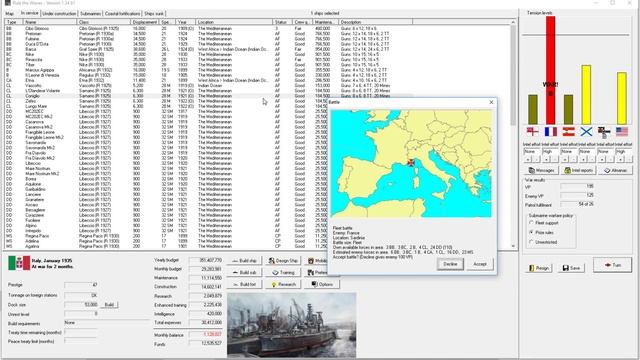Advance the game with Turn button

click(612, 265)
